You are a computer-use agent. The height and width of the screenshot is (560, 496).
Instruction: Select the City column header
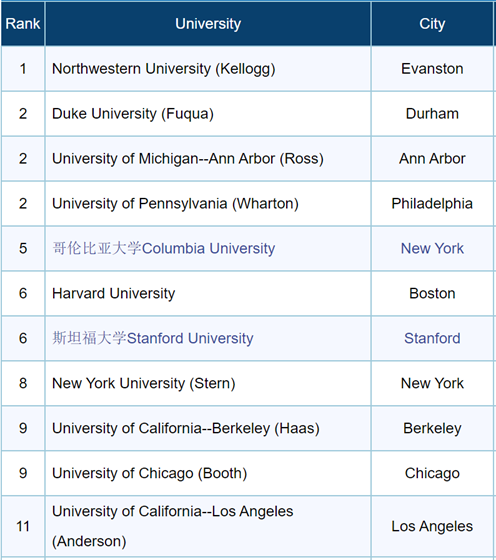click(x=432, y=24)
